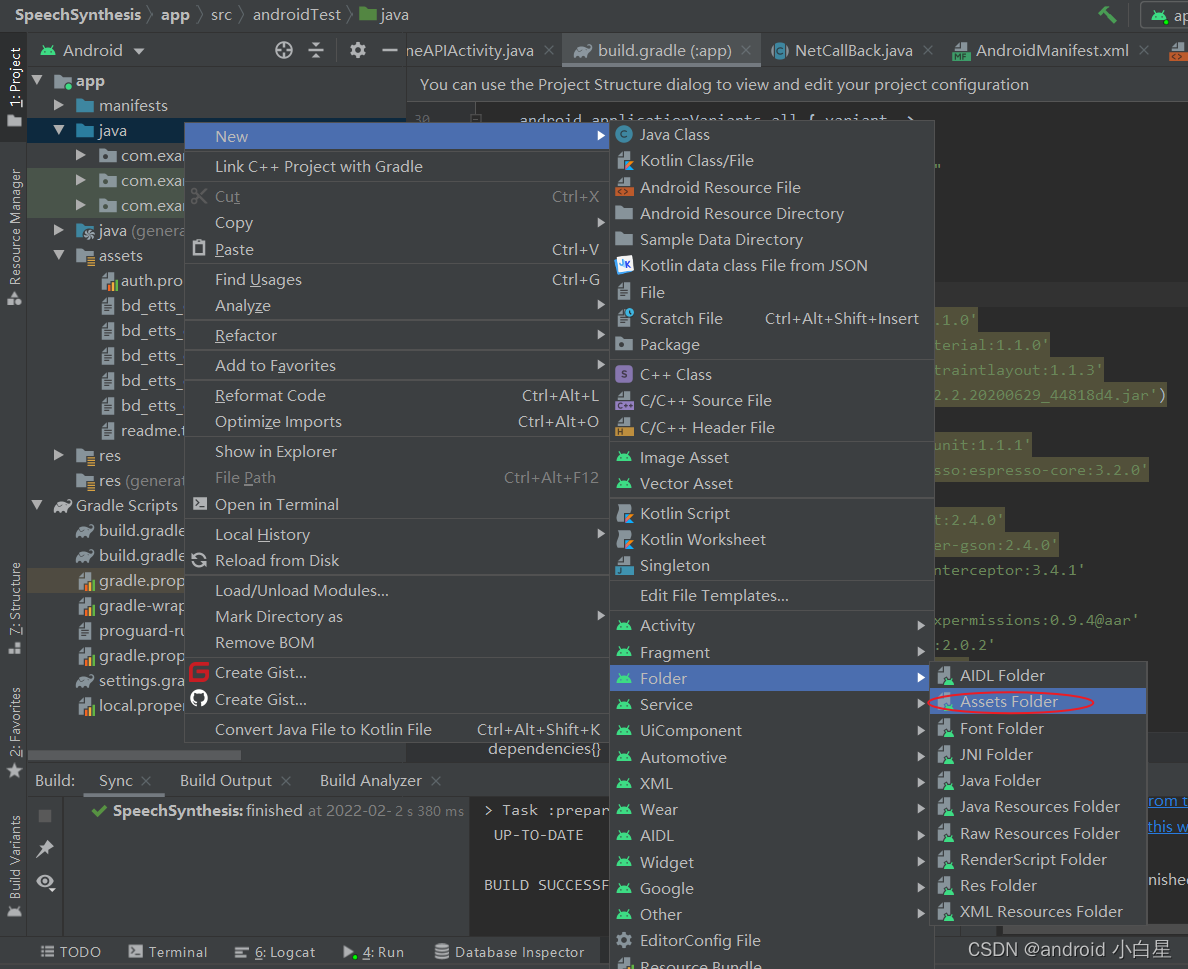Image resolution: width=1188 pixels, height=969 pixels.
Task: Select Edit File Templates entry
Action: click(x=771, y=595)
